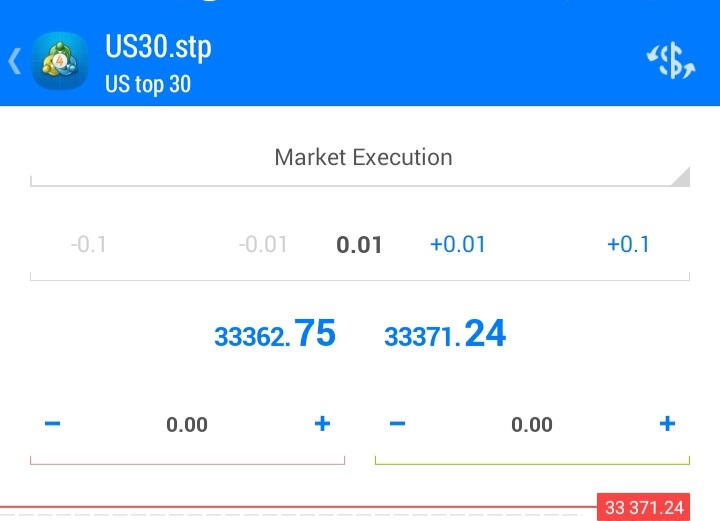Decrease take profit with minus button

397,424
